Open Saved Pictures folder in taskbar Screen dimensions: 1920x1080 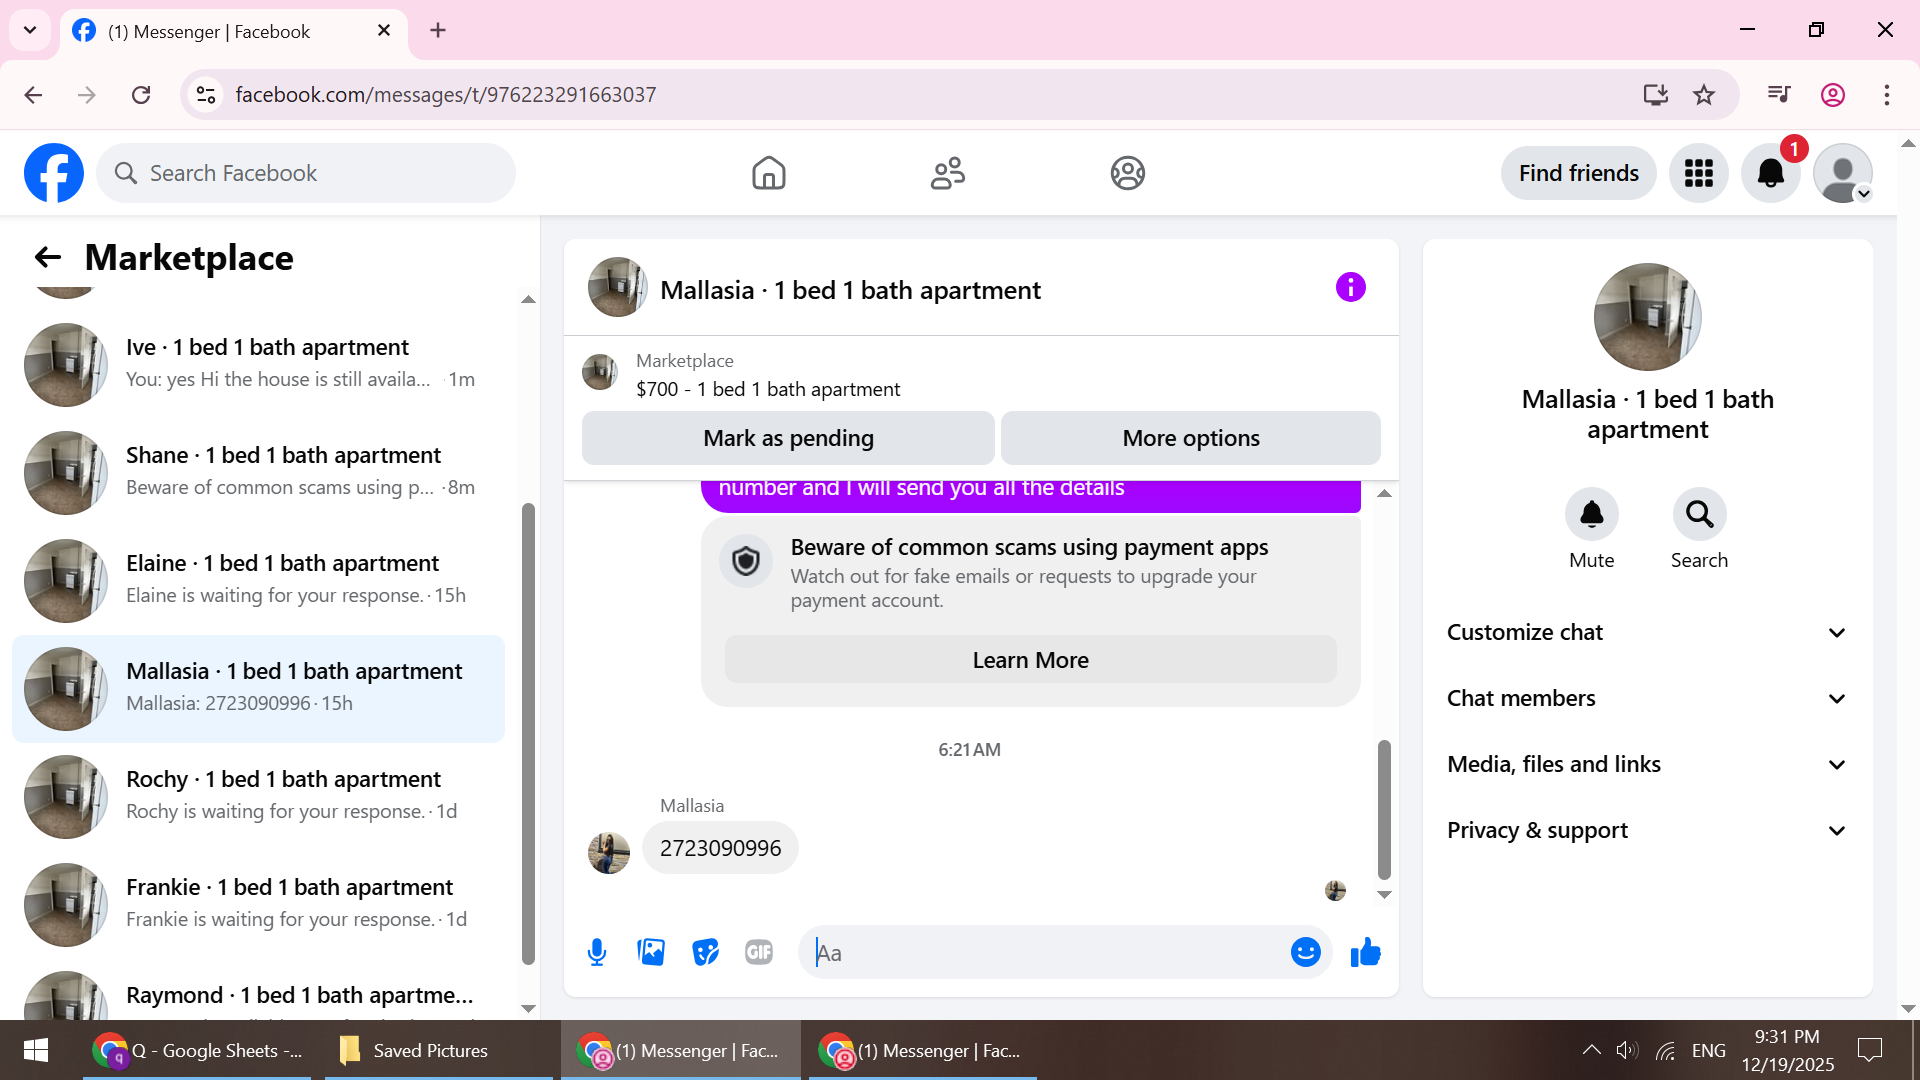pyautogui.click(x=415, y=1050)
